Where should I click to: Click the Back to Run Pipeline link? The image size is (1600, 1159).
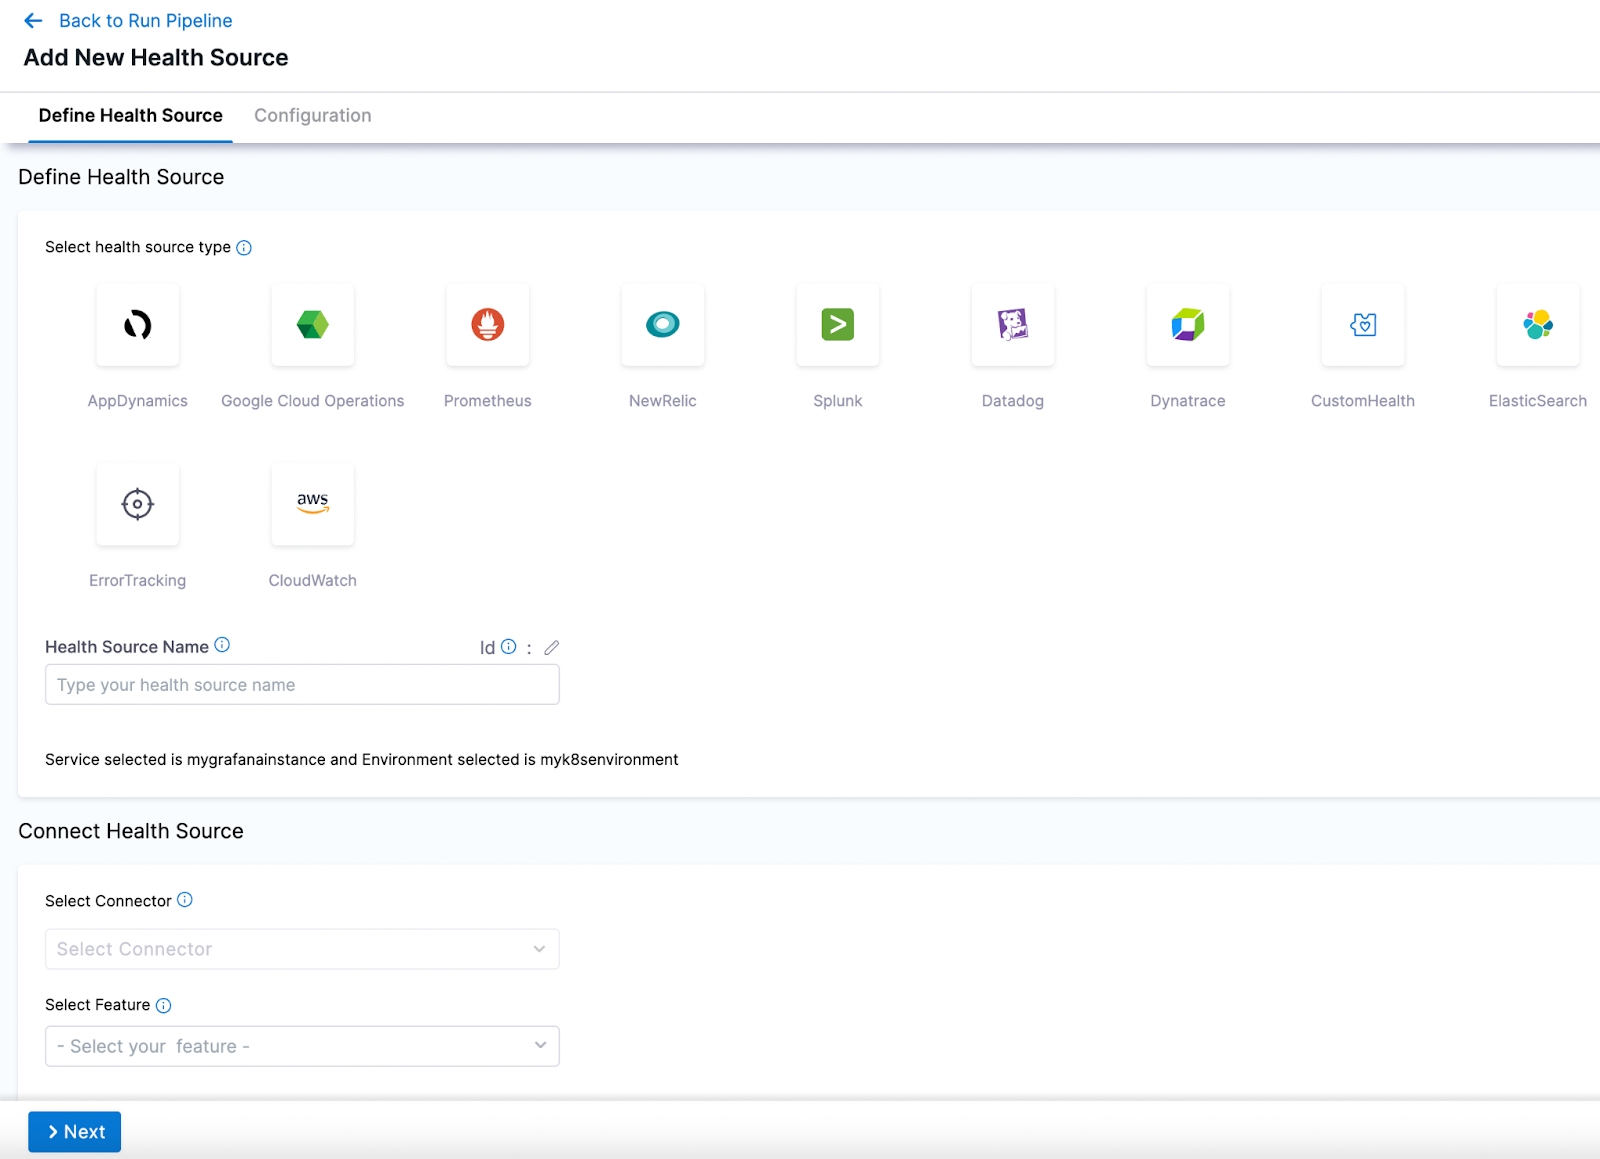[145, 20]
